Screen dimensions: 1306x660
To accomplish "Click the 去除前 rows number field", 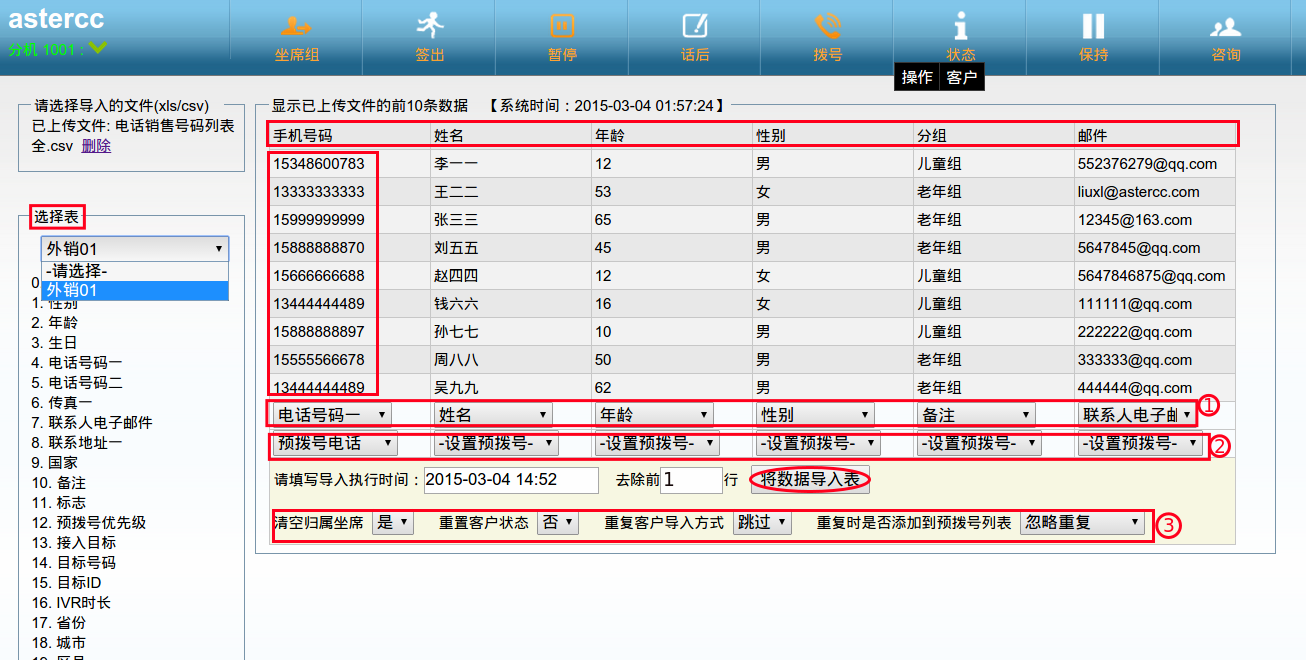I will click(690, 480).
